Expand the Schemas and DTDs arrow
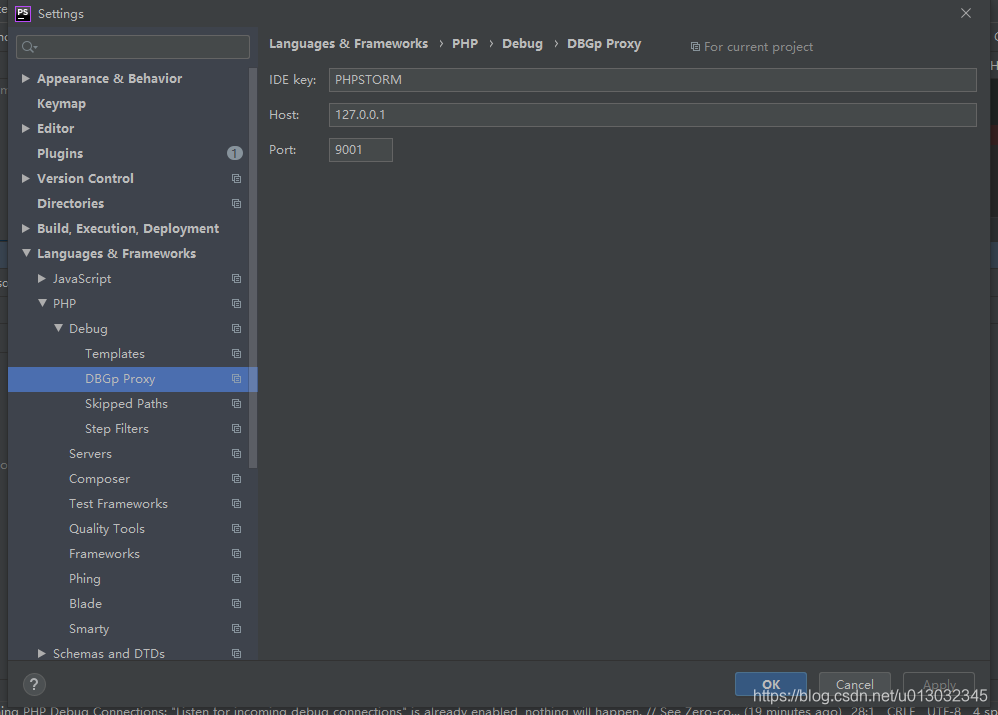 (x=41, y=653)
